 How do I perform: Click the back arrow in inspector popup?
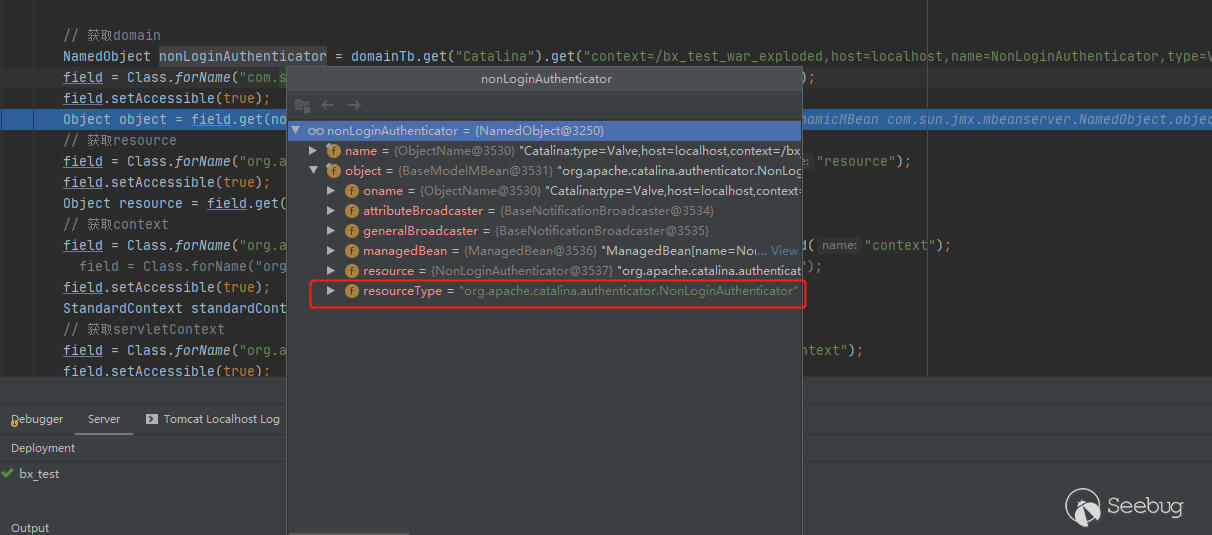coord(328,105)
